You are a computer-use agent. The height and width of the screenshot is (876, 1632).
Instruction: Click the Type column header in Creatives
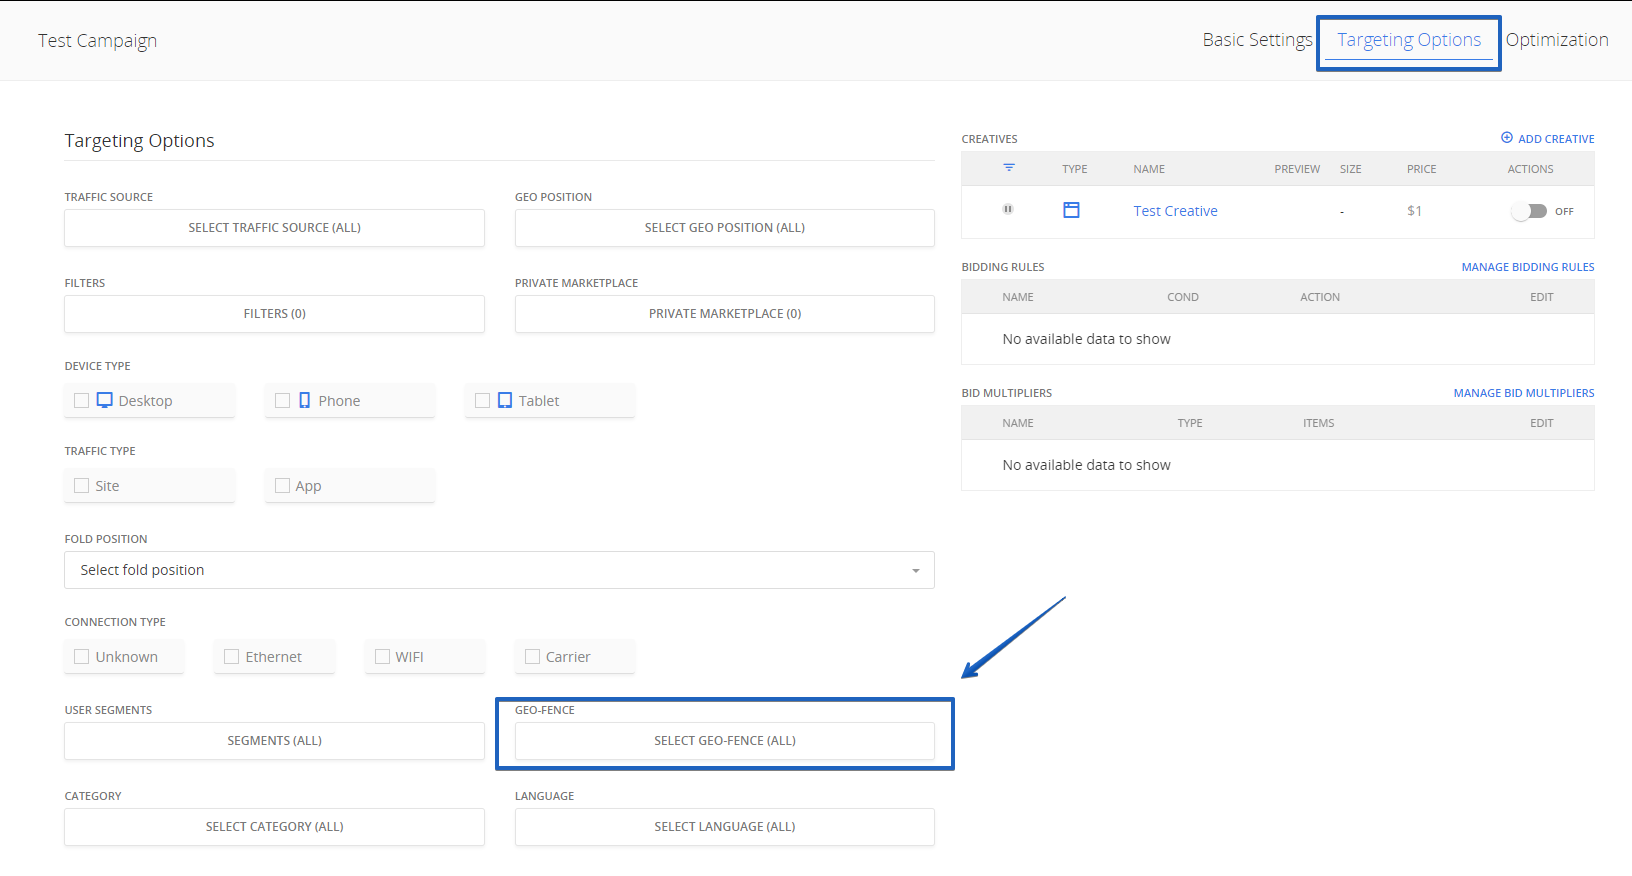[x=1075, y=169]
